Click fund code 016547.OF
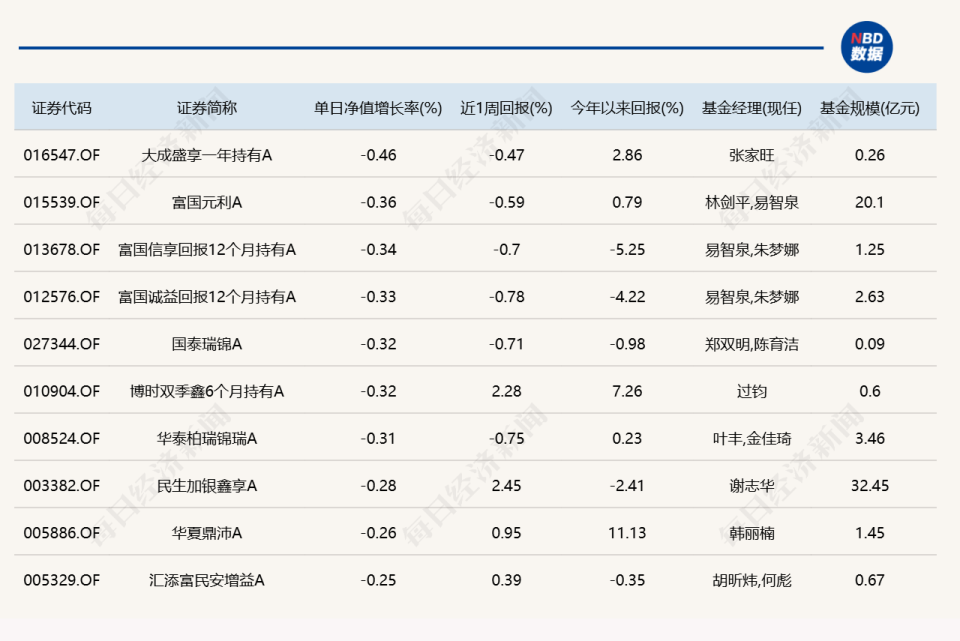 click(62, 155)
